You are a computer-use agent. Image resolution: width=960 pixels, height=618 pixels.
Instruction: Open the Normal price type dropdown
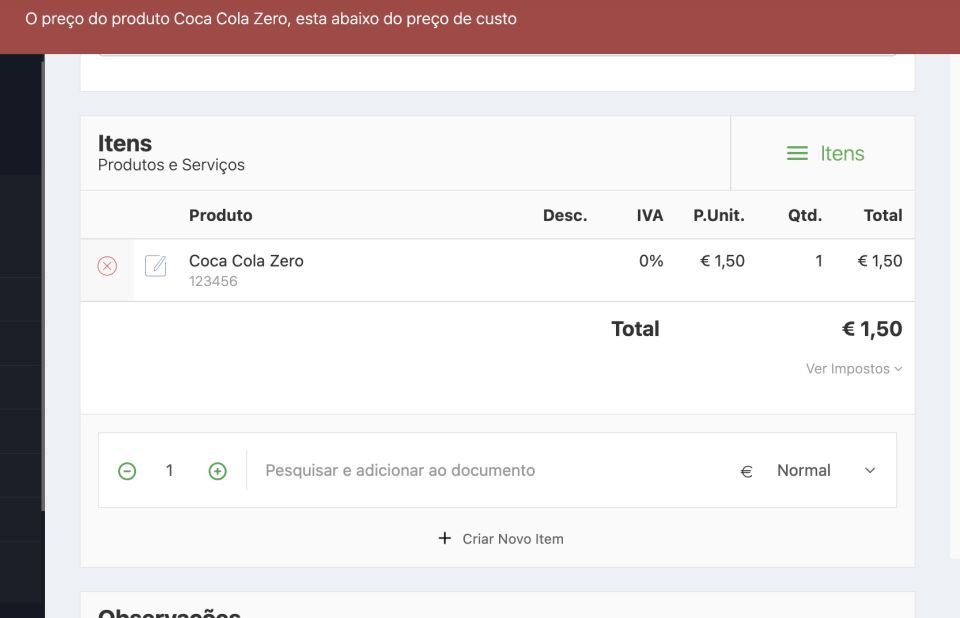tap(825, 471)
